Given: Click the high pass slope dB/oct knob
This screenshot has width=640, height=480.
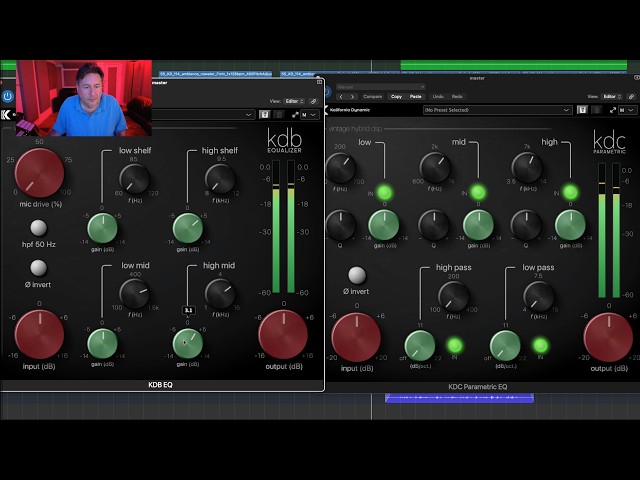Looking at the screenshot, I should click(x=420, y=346).
